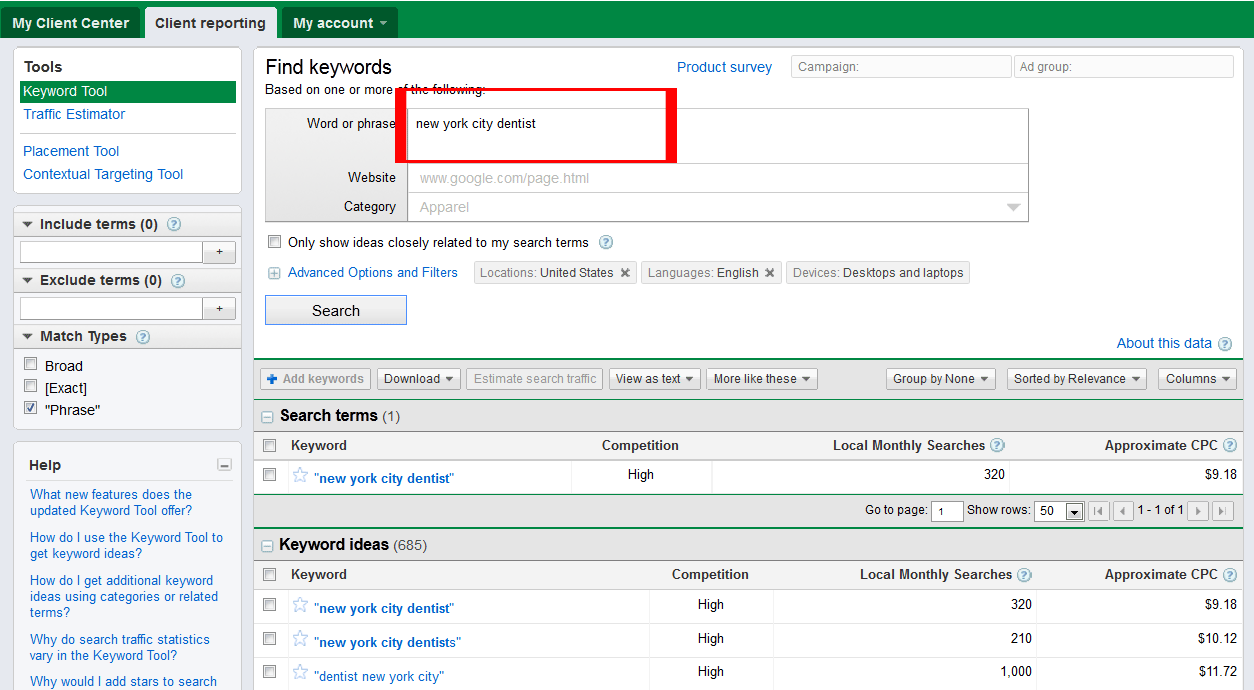Click the plus button to add include term
The height and width of the screenshot is (690, 1254).
pos(219,252)
